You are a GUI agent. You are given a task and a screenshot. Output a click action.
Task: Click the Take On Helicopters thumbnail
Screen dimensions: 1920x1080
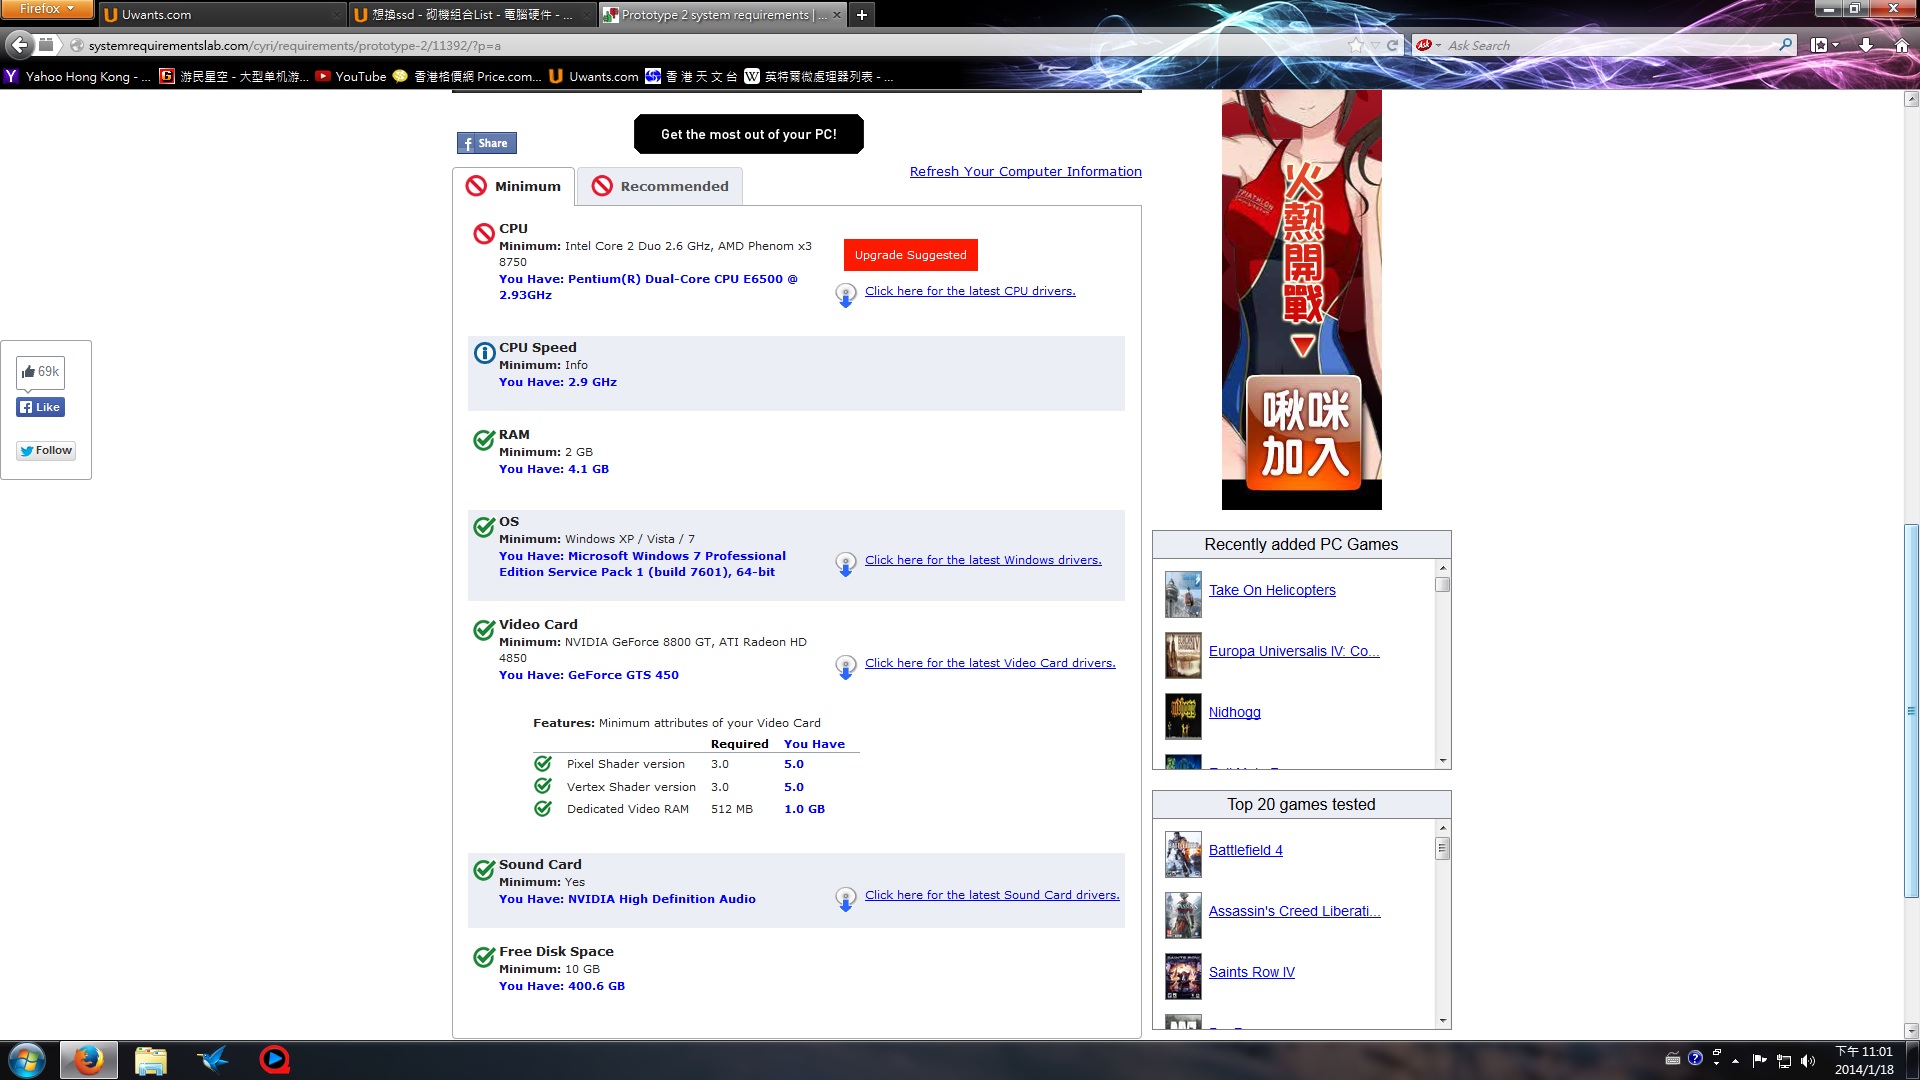[1183, 594]
